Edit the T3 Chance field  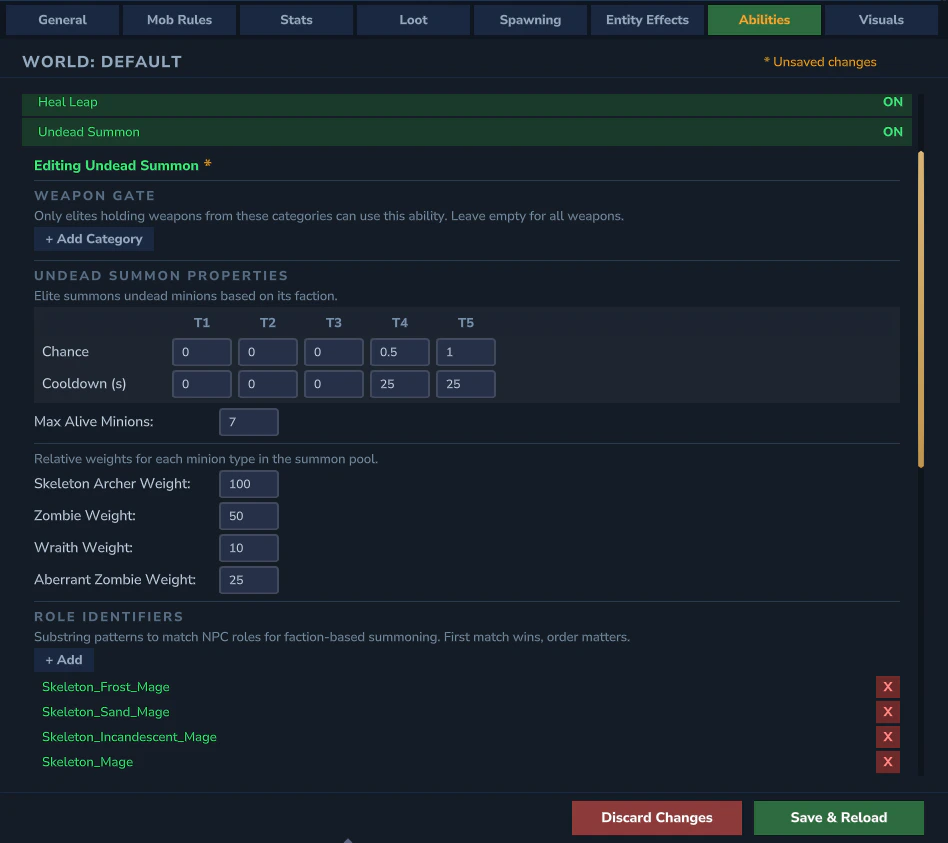pos(334,352)
